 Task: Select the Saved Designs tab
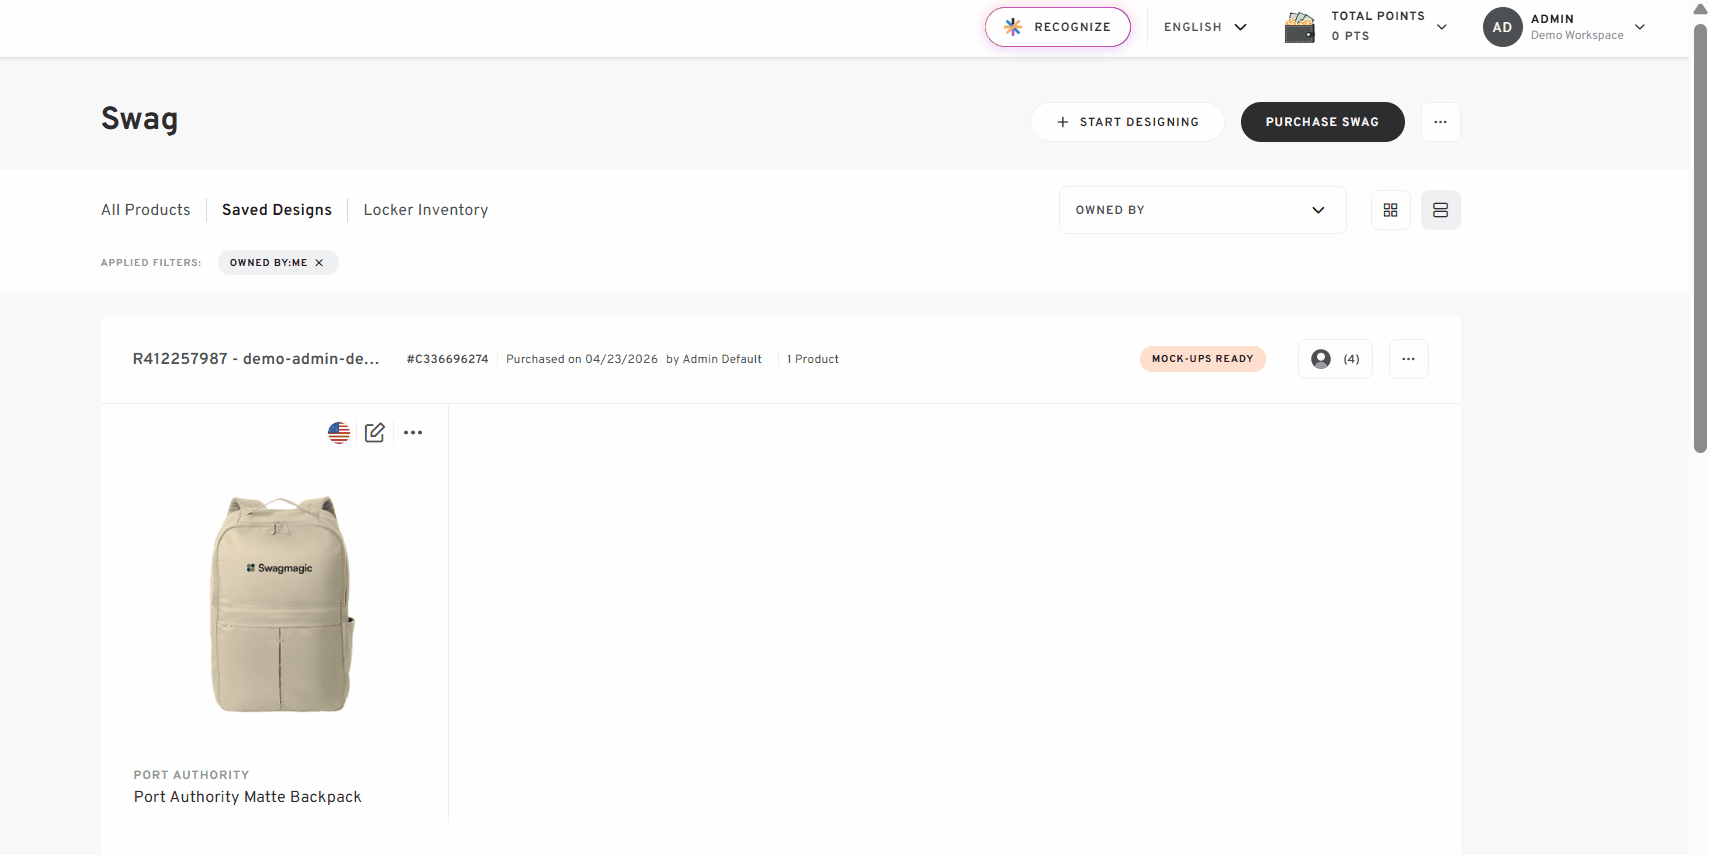(277, 210)
